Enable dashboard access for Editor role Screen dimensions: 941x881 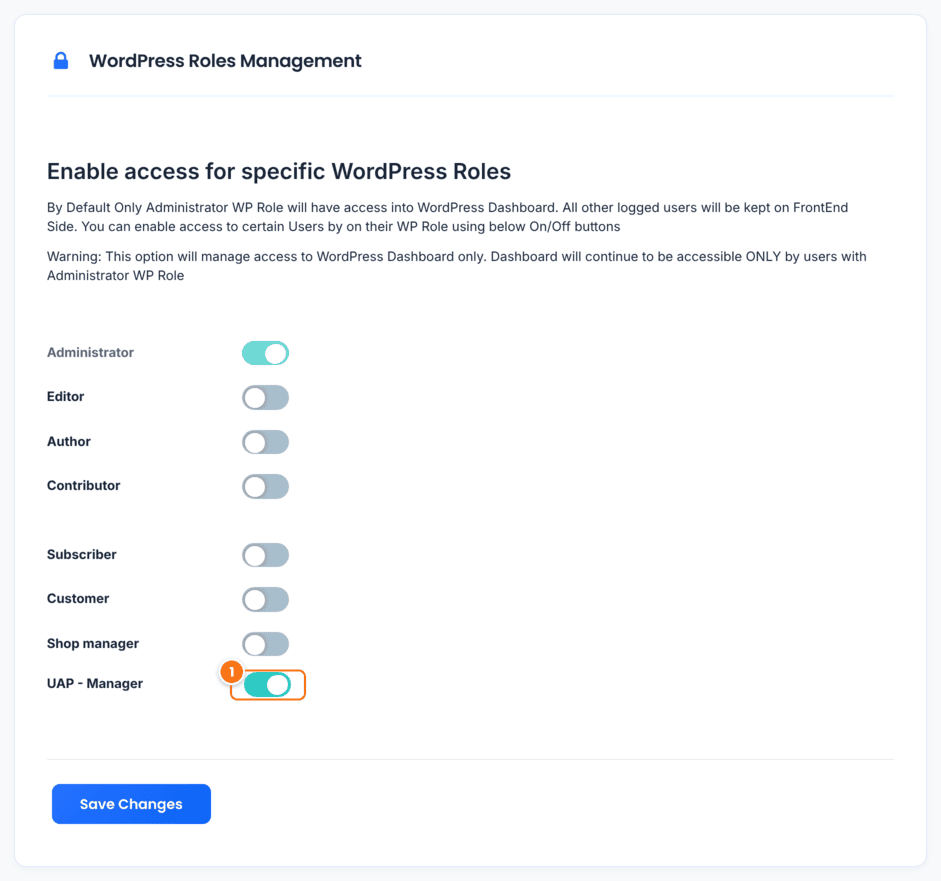point(265,398)
